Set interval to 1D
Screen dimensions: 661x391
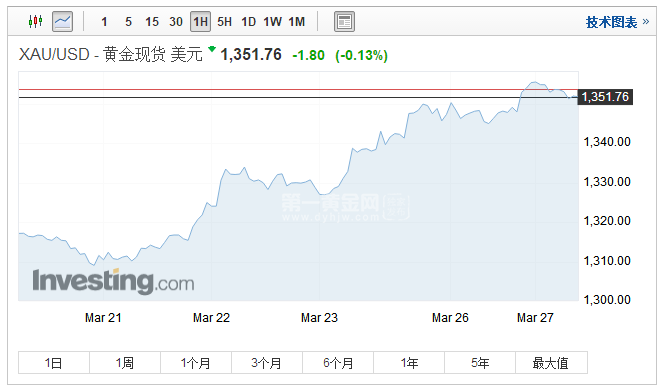[x=248, y=21]
